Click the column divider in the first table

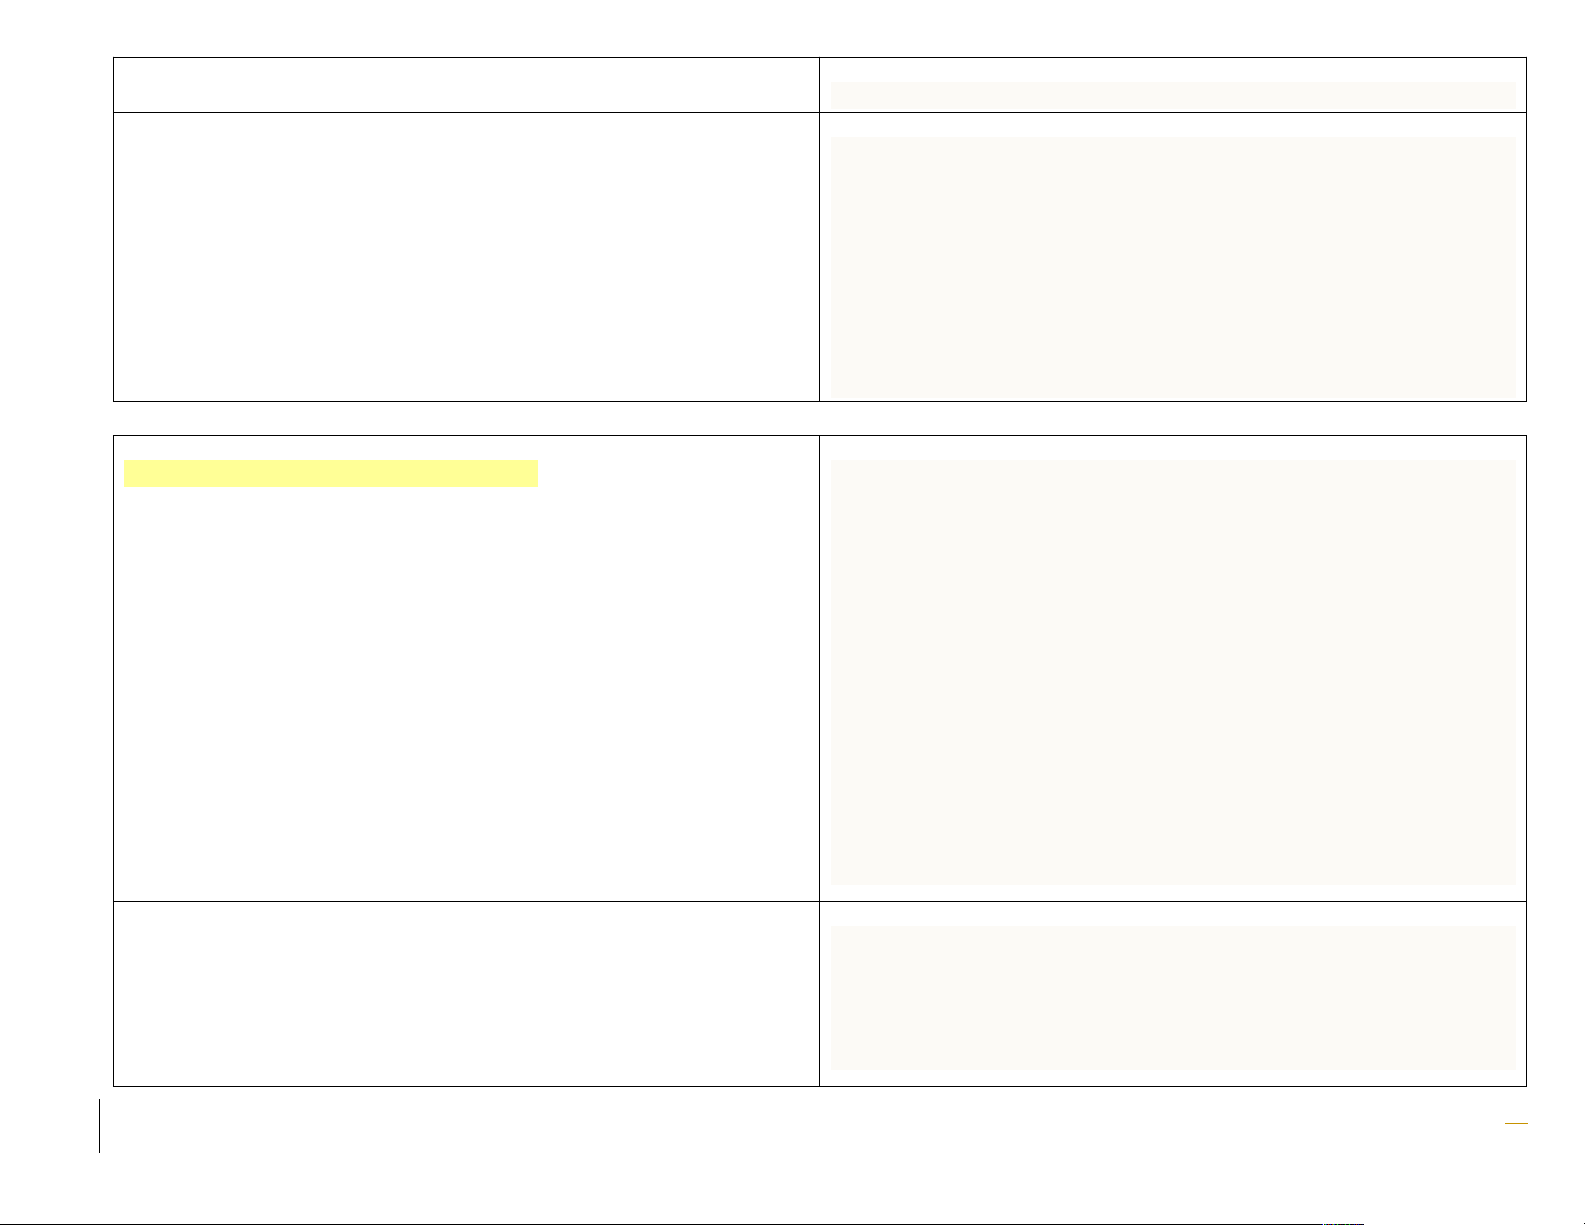[819, 257]
